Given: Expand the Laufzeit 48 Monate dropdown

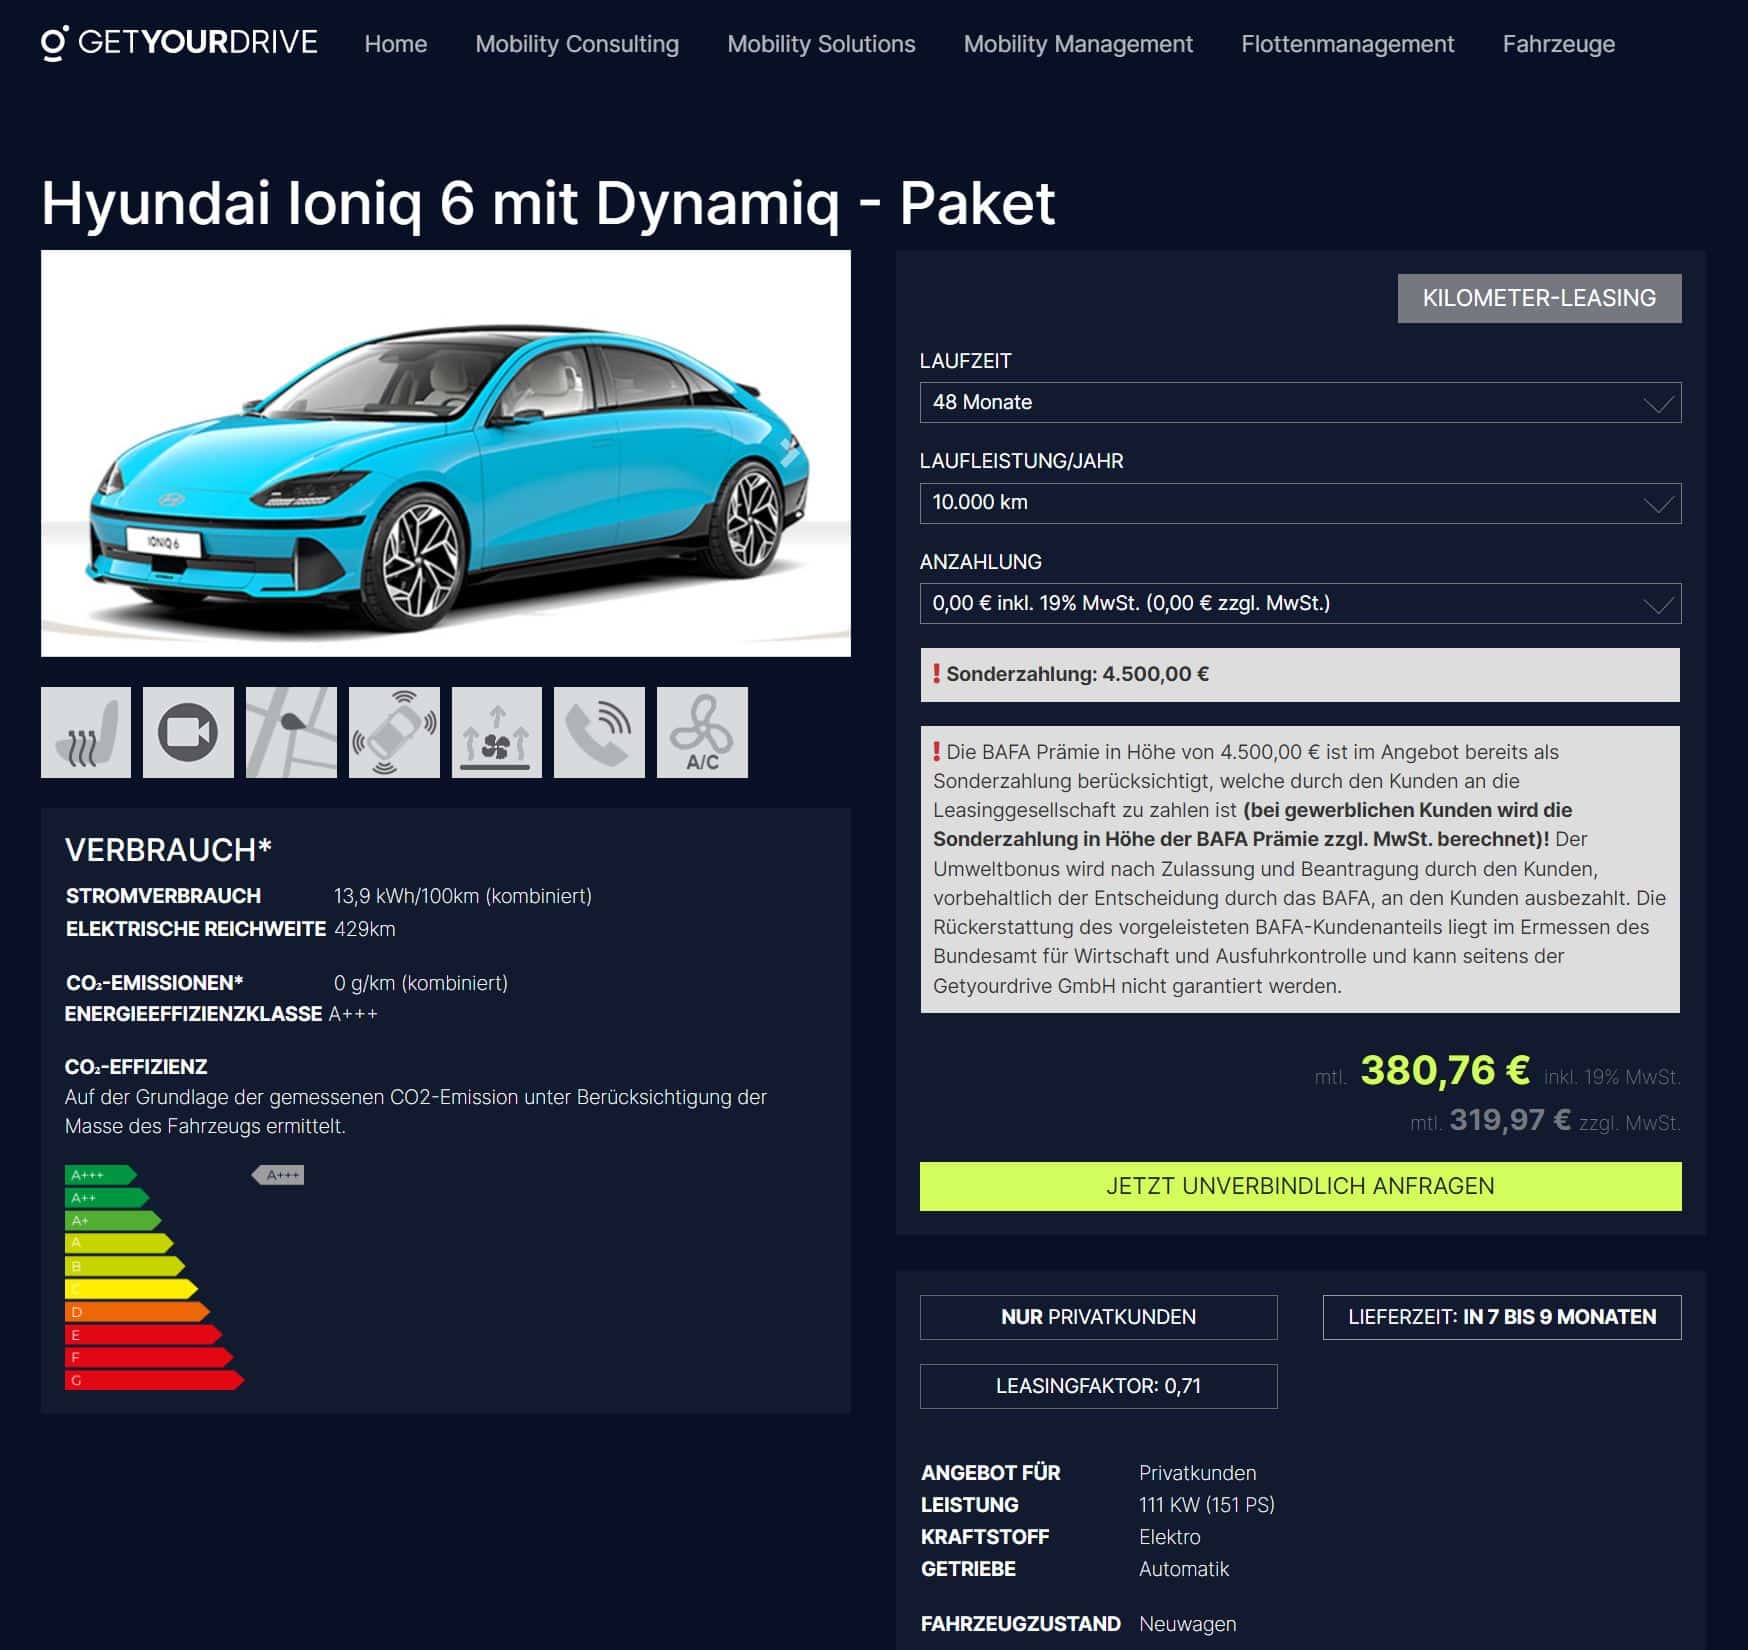Looking at the screenshot, I should pyautogui.click(x=1300, y=402).
